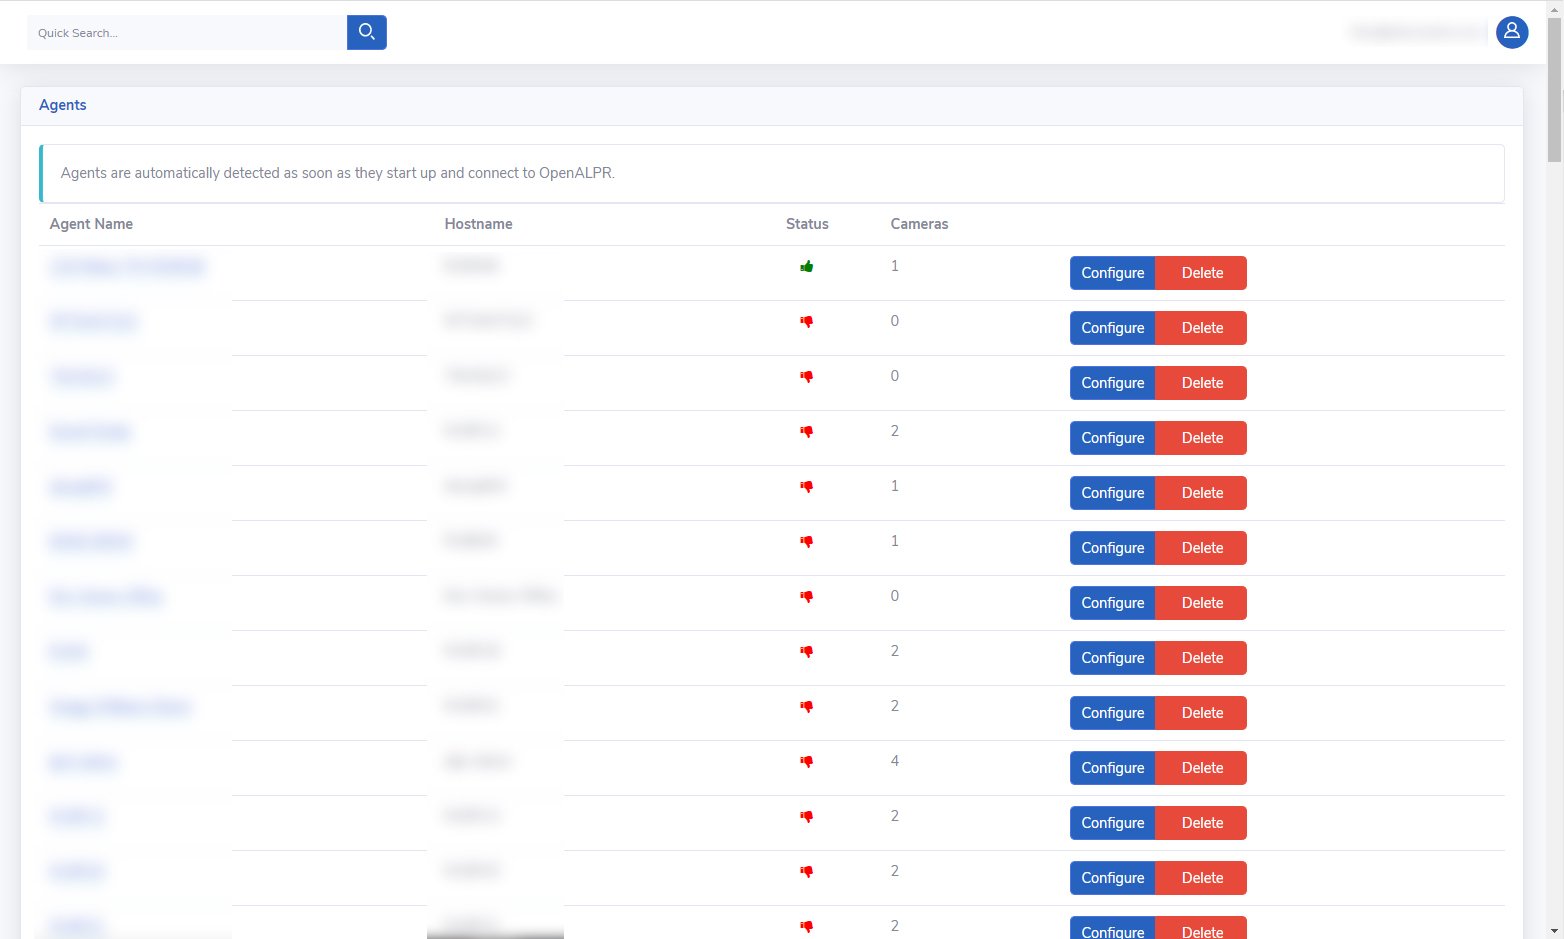
Task: Configure the agent with thumbs-up status
Action: coord(1112,273)
